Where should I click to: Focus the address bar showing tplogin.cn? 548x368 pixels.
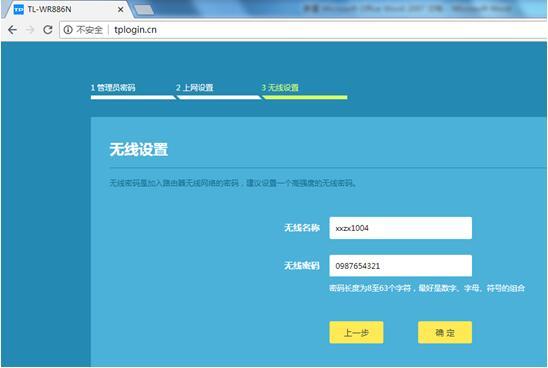303,30
